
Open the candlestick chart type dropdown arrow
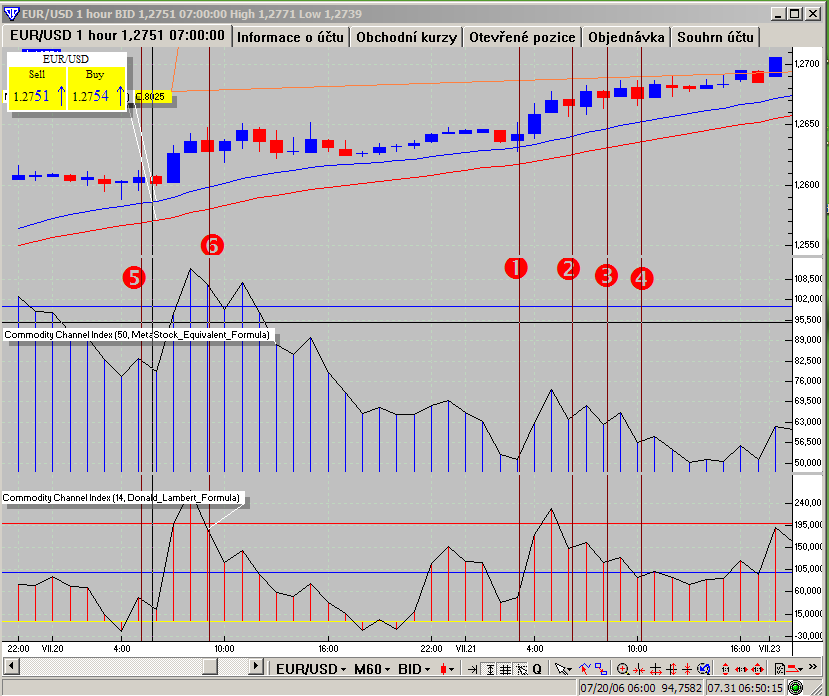click(452, 670)
